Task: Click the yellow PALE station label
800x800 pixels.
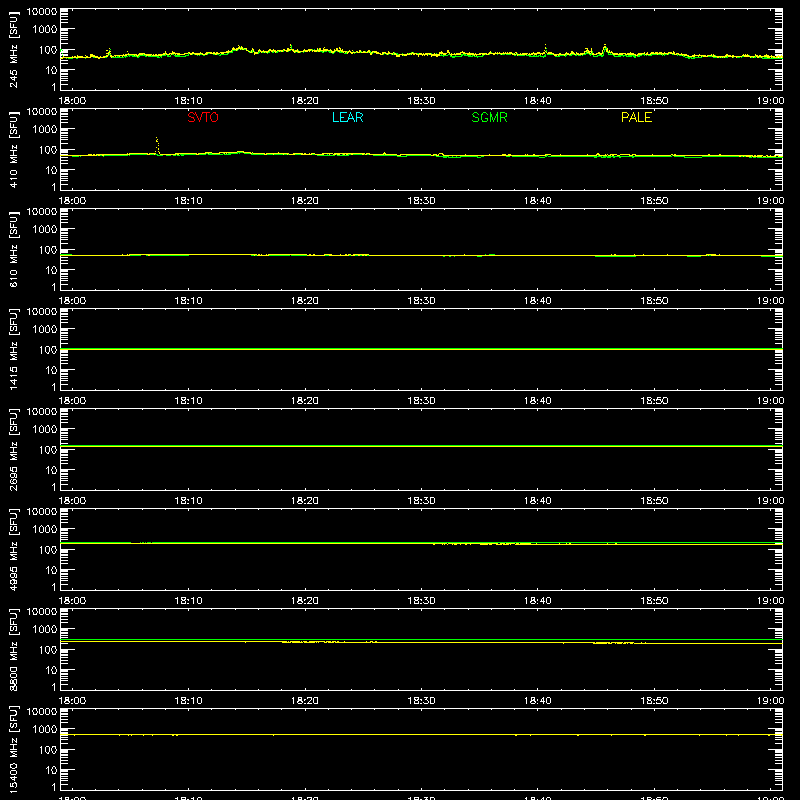Action: tap(636, 117)
